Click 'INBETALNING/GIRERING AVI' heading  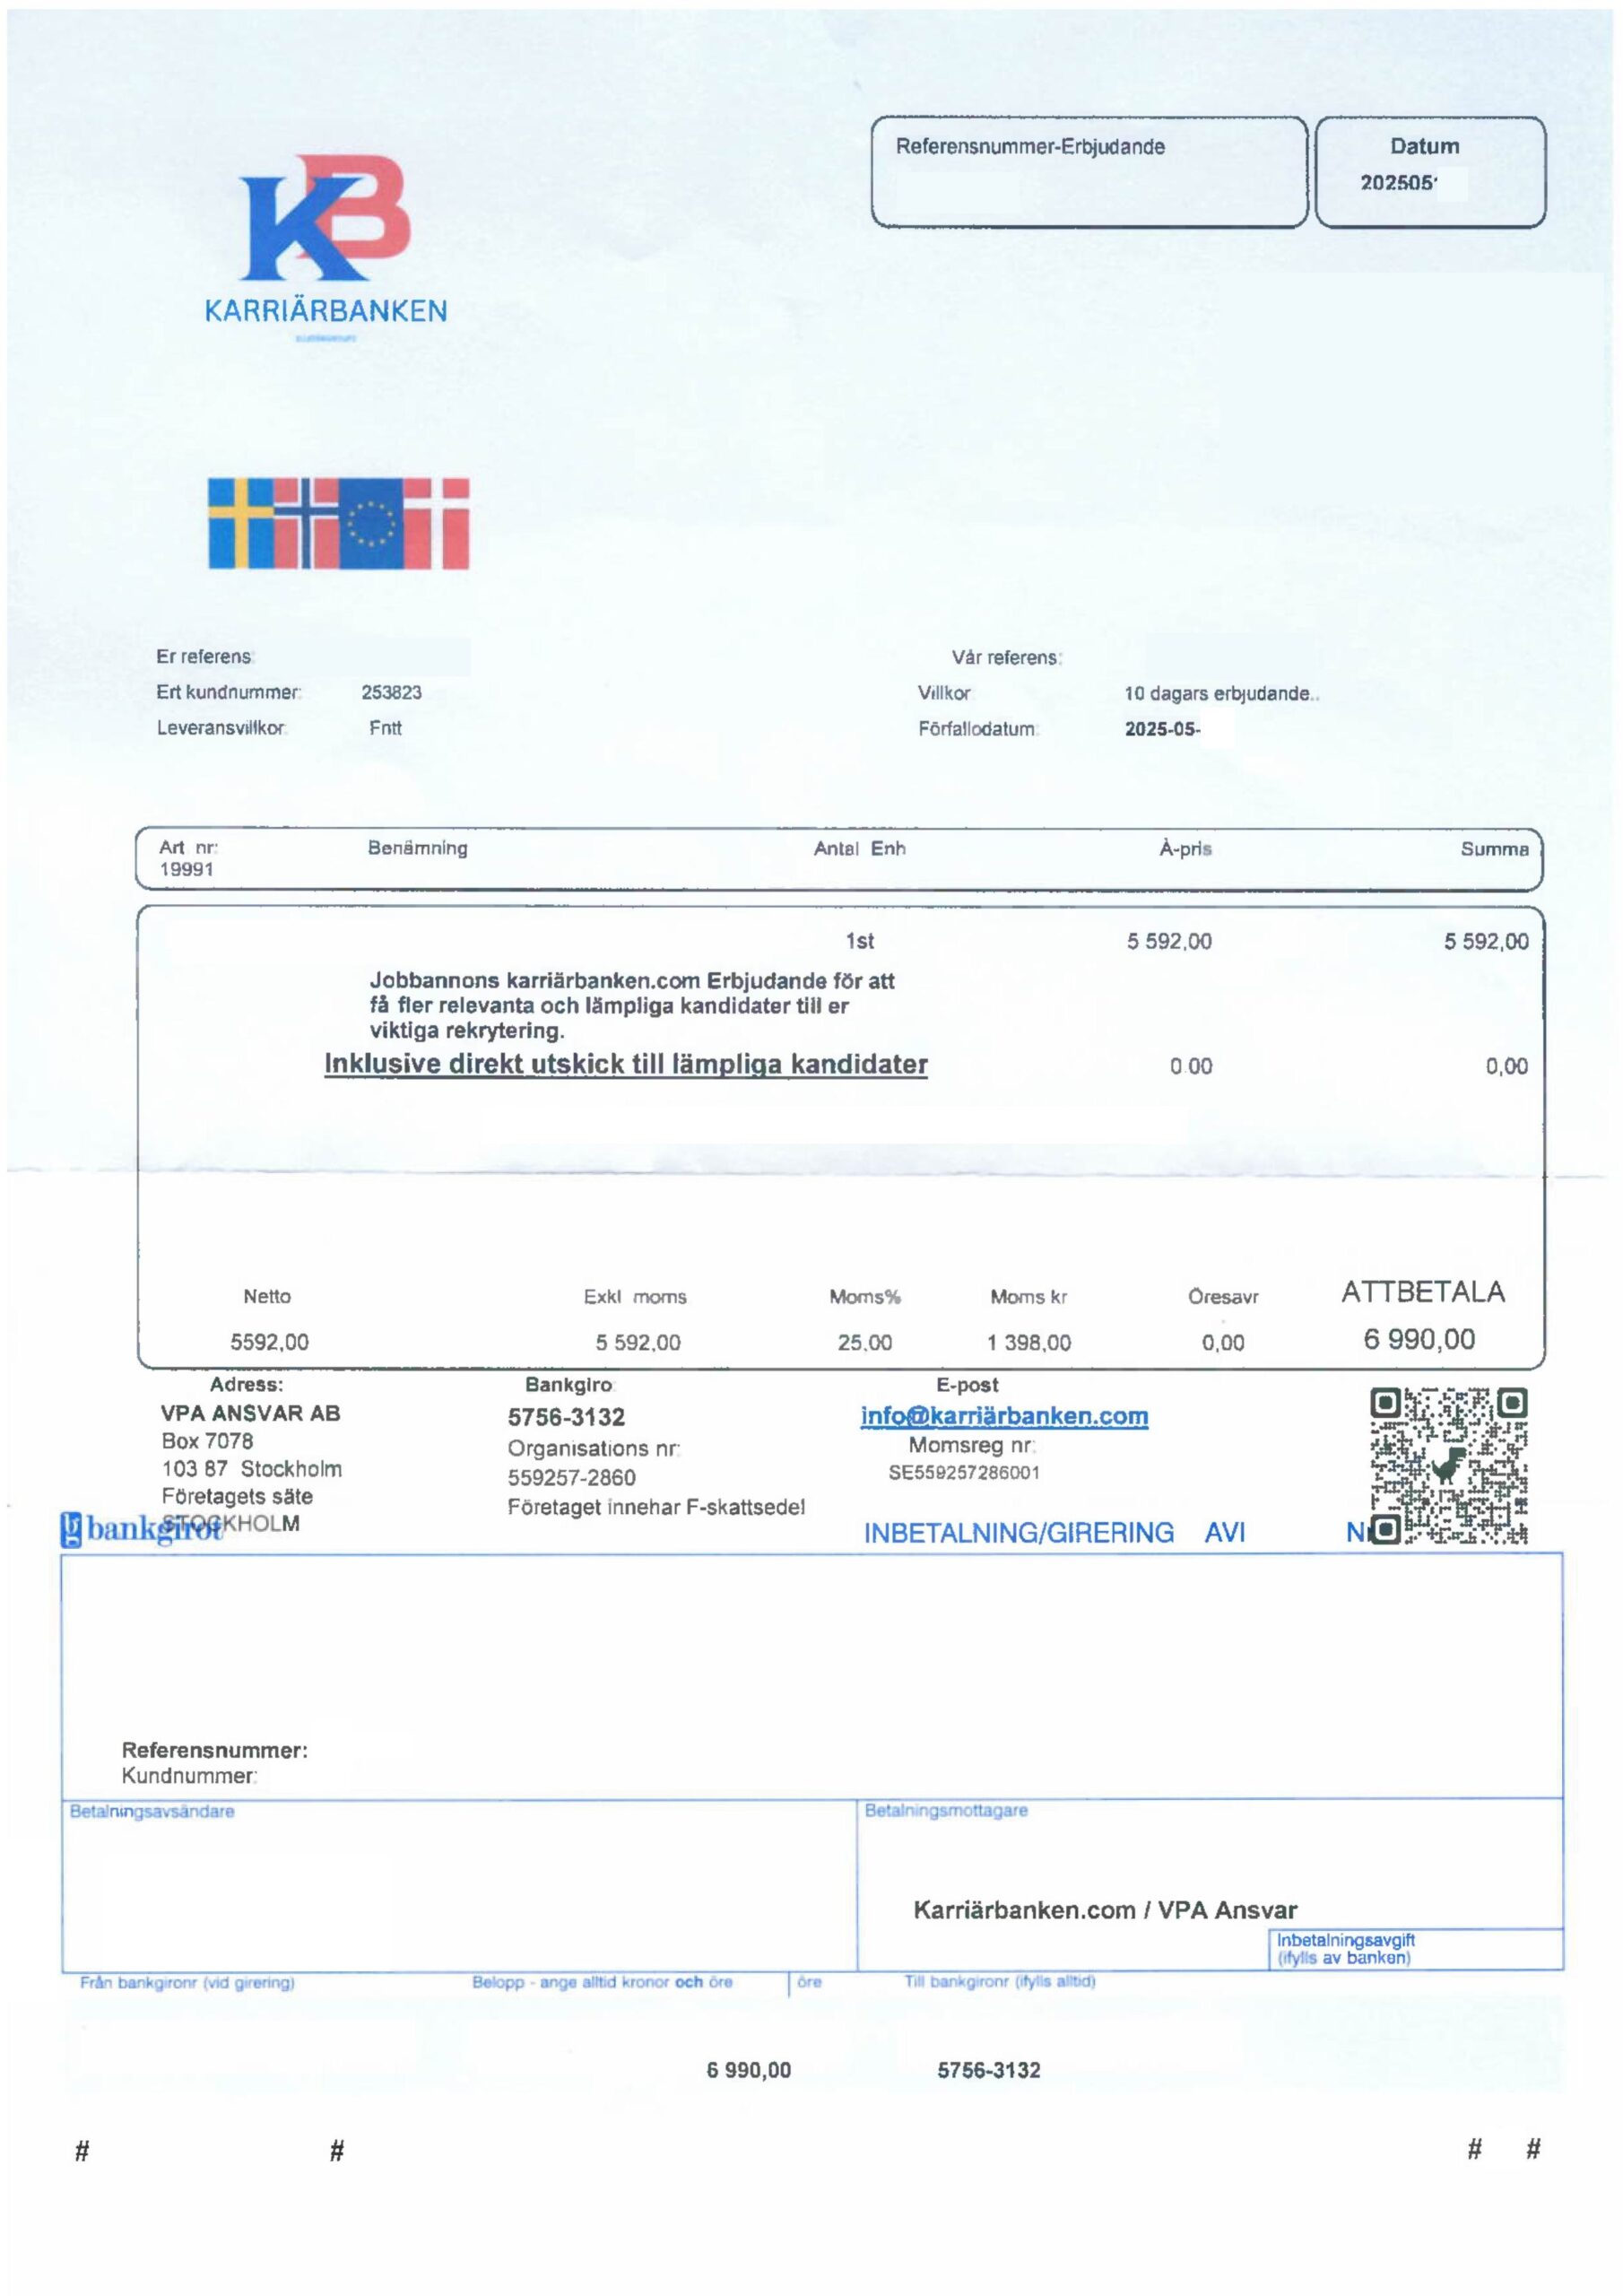point(1055,1533)
